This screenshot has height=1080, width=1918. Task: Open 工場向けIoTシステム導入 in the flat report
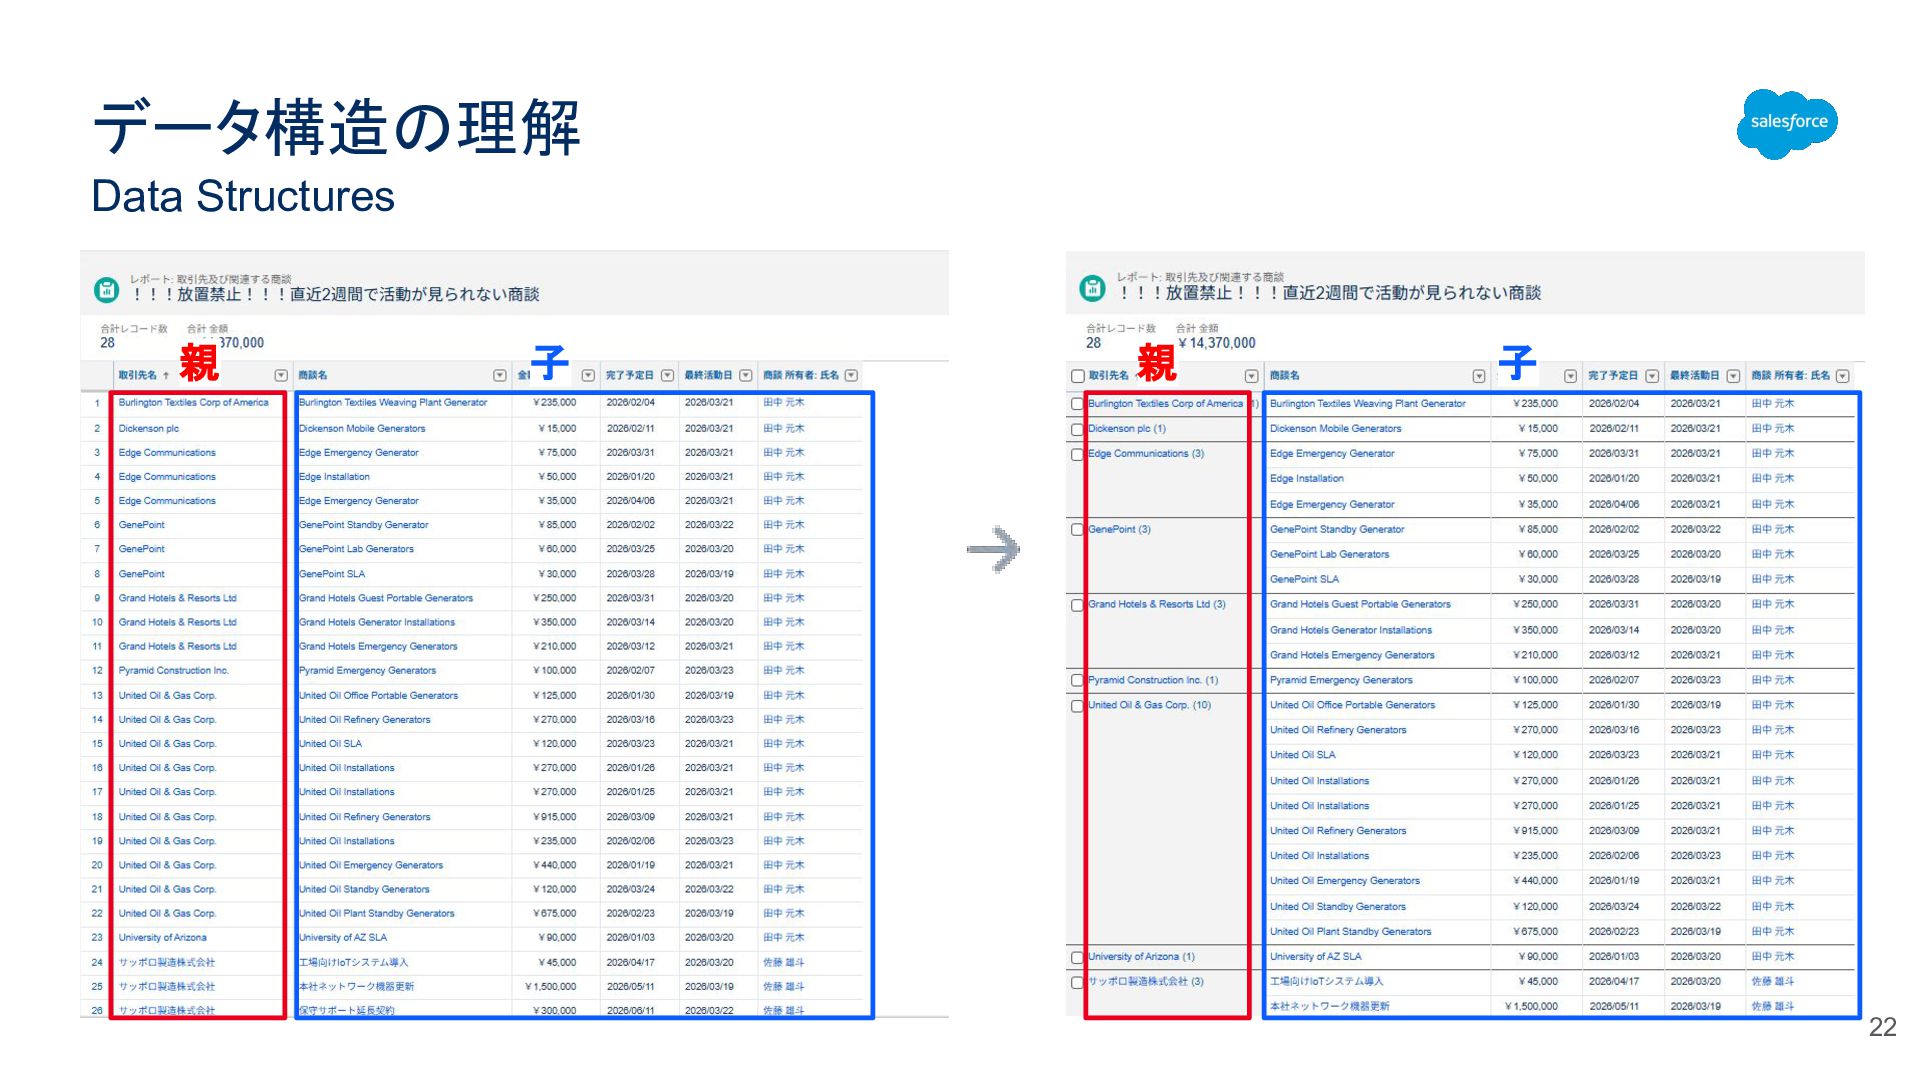(353, 963)
